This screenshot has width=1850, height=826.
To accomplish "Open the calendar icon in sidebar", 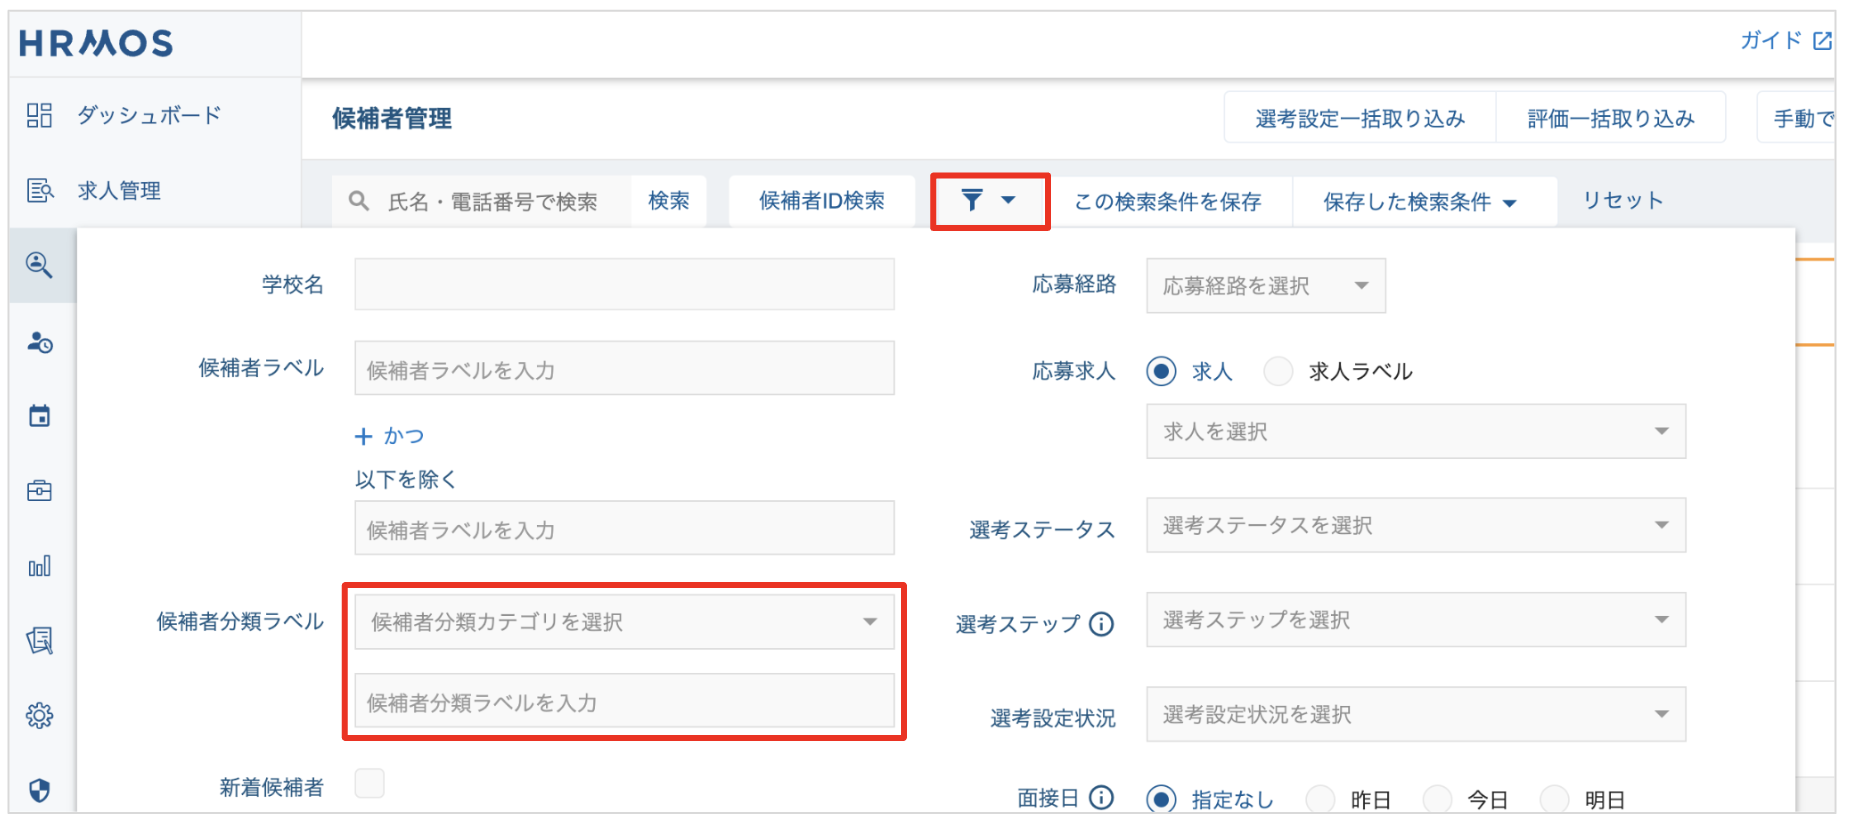I will tap(40, 416).
